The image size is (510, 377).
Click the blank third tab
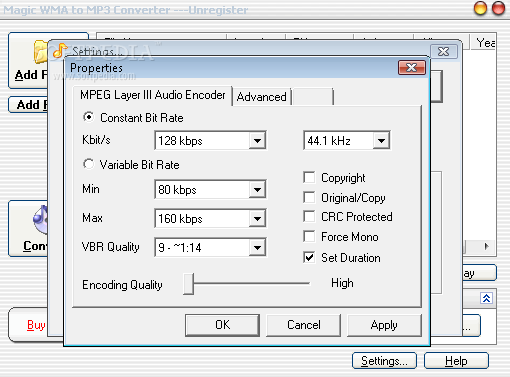tap(313, 97)
